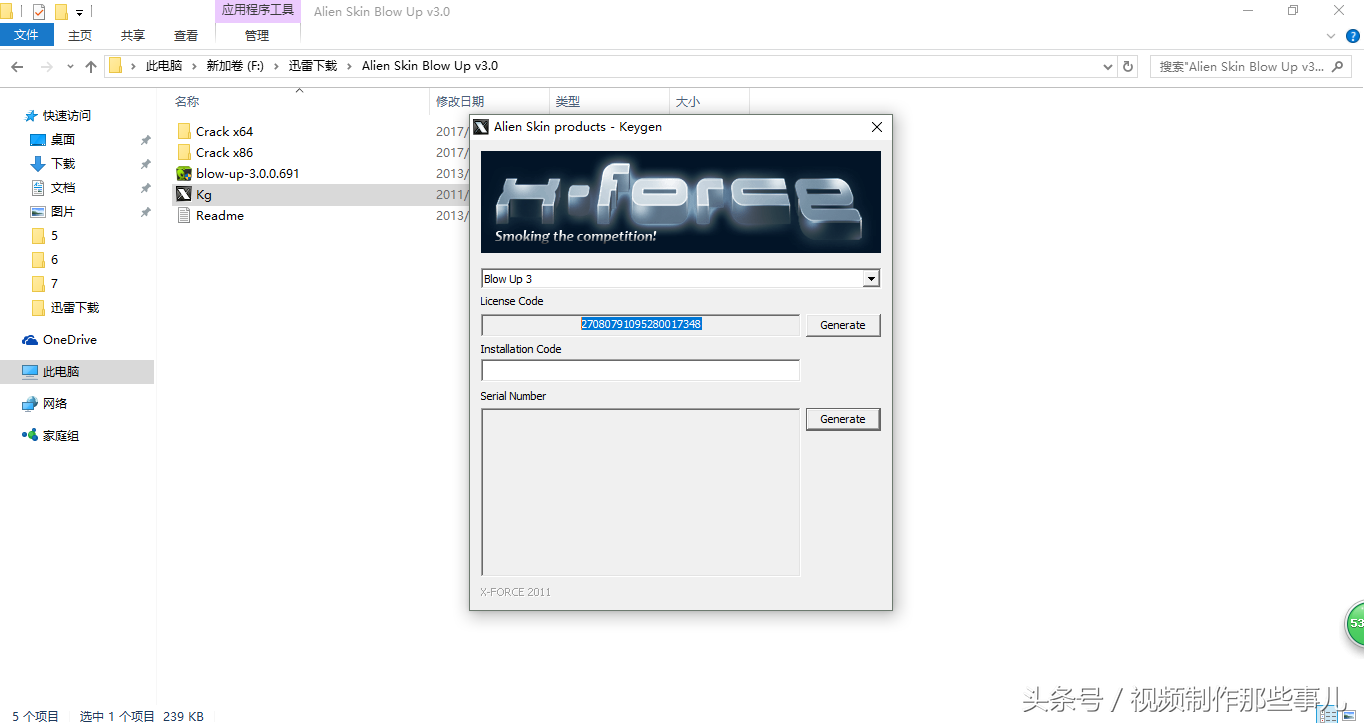The height and width of the screenshot is (723, 1364).
Task: Unpin 下载 using its pin icon
Action: click(146, 164)
